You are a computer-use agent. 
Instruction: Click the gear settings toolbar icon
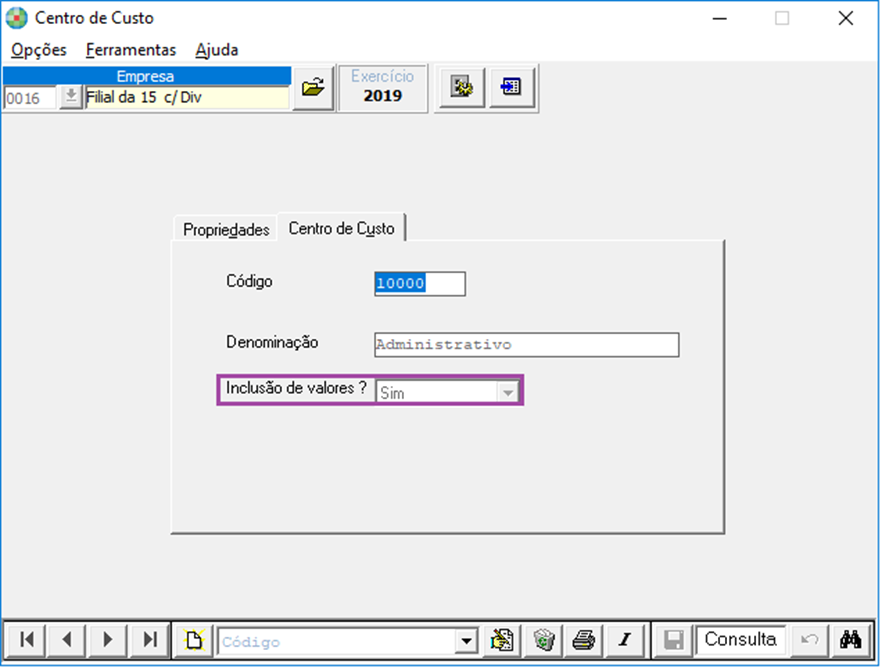[461, 87]
